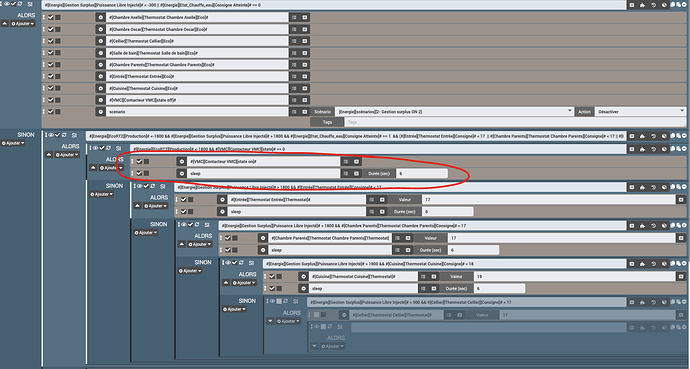Image resolution: width=690 pixels, height=369 pixels.
Task: Click first toolbar icon of the top condition
Action: 632,5
